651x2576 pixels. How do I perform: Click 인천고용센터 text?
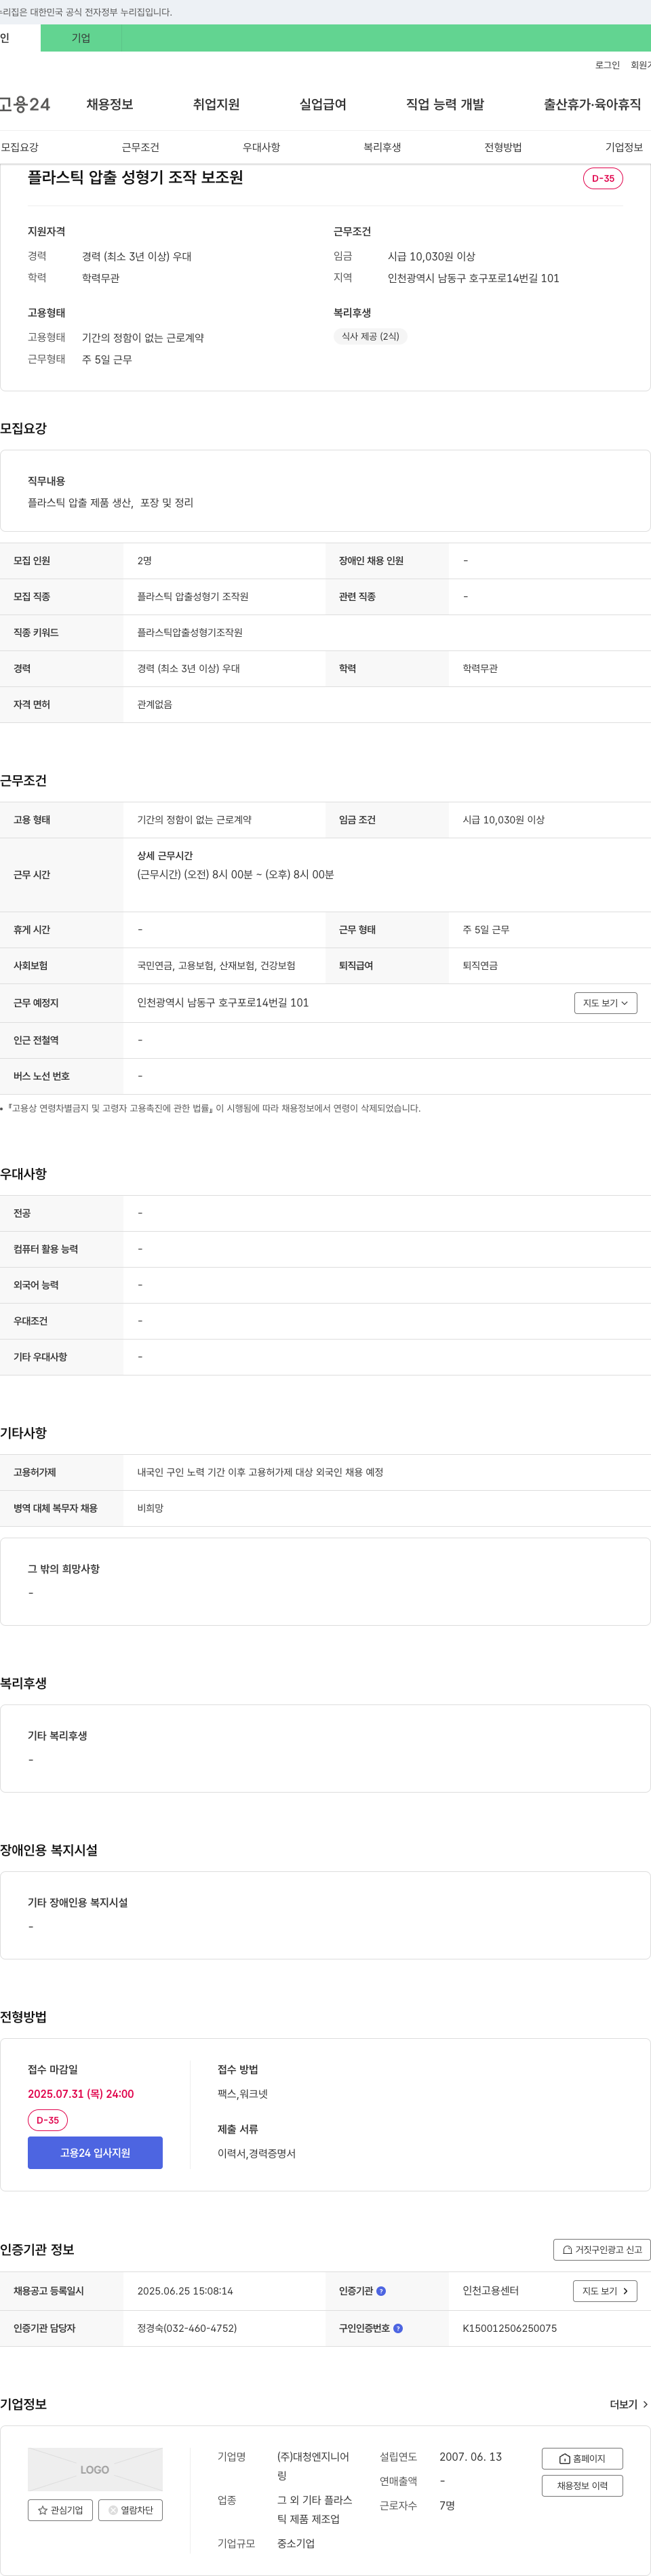490,2291
